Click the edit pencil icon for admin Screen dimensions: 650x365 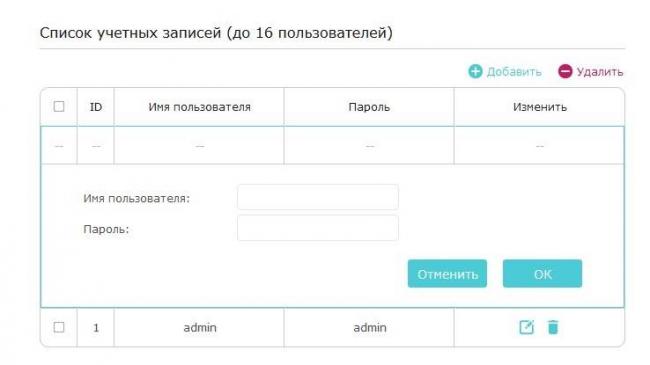tap(526, 327)
